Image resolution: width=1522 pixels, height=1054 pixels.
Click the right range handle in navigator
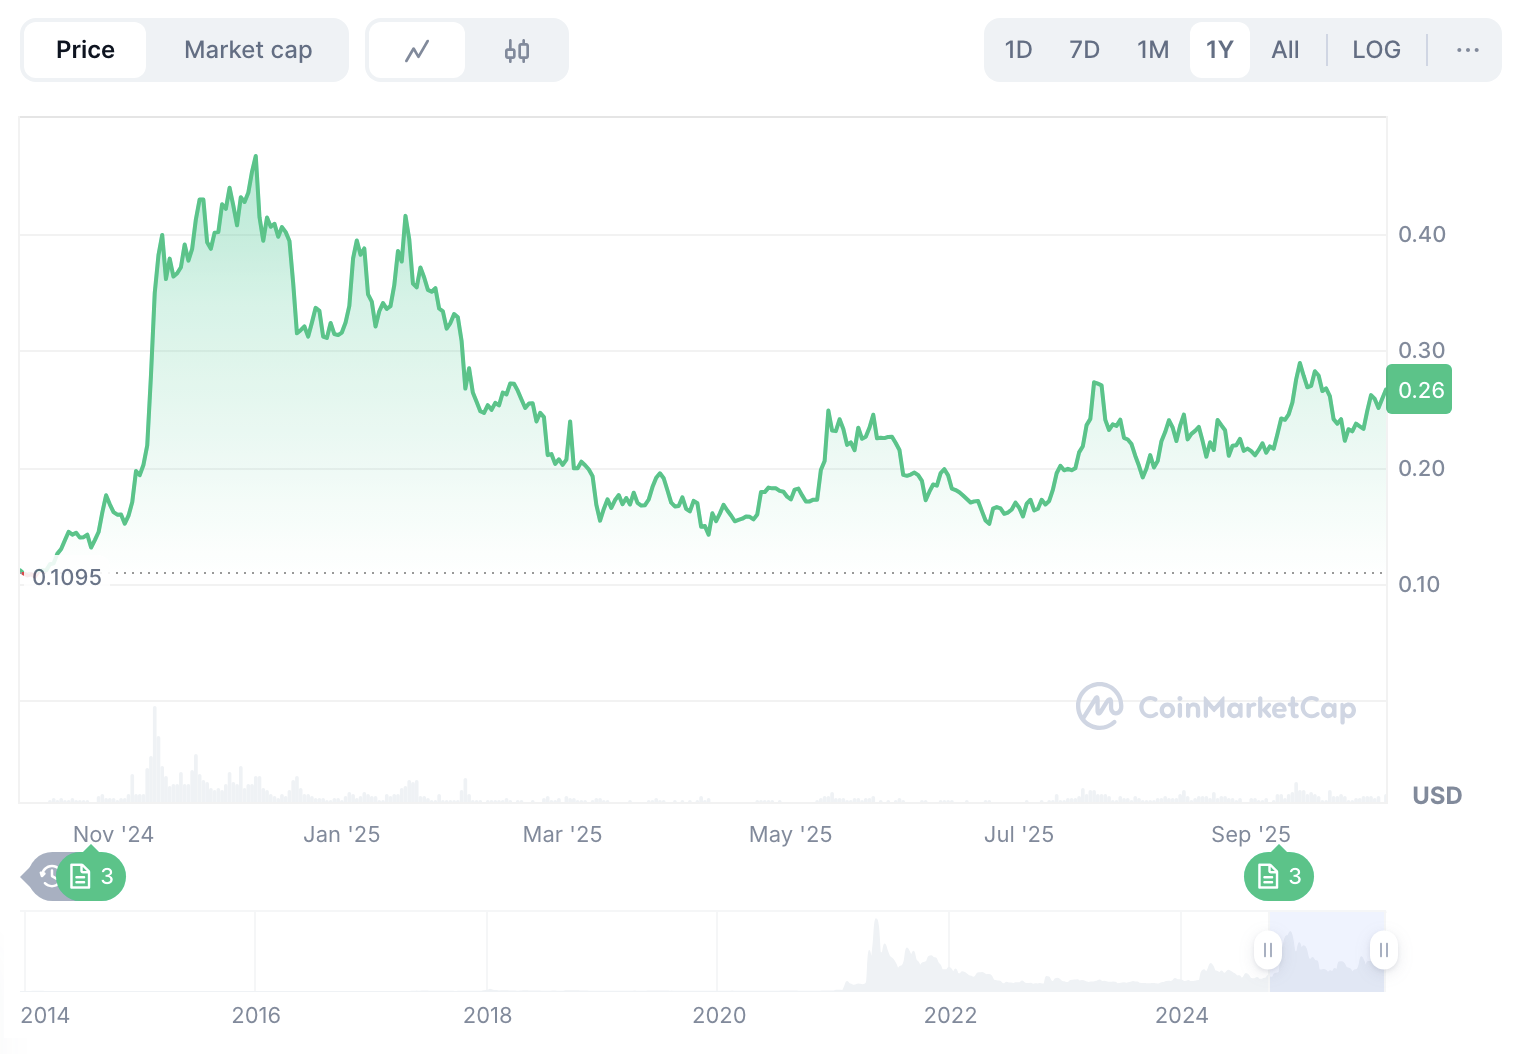[x=1383, y=950]
